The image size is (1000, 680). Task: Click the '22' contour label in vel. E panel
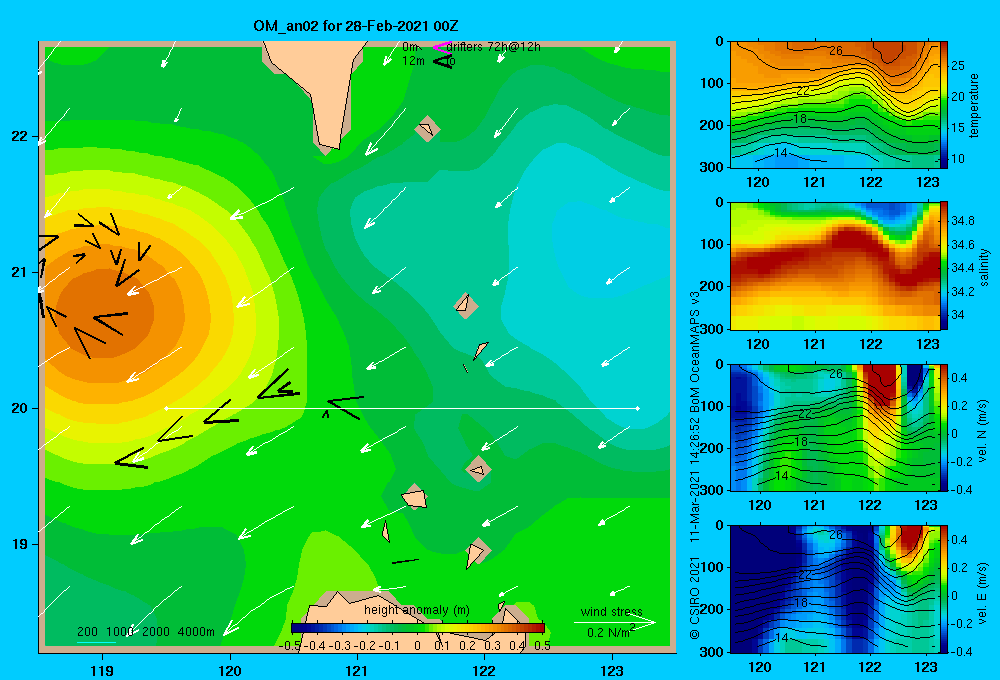[804, 575]
